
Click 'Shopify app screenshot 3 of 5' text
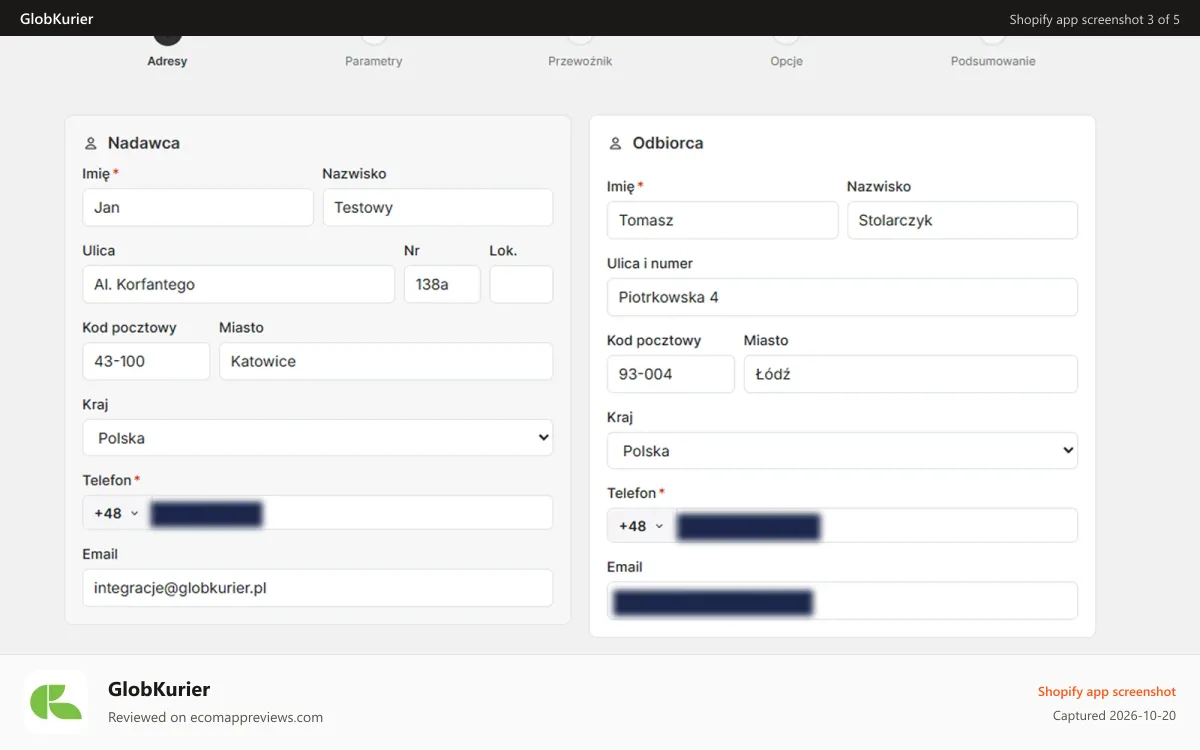1094,19
